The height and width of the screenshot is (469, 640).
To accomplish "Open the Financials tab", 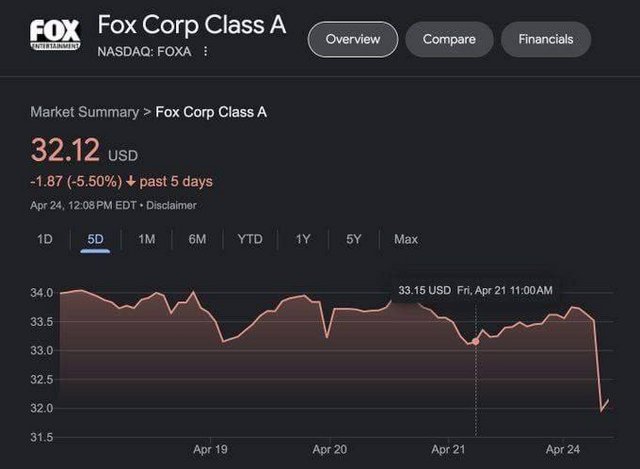I will pos(546,39).
